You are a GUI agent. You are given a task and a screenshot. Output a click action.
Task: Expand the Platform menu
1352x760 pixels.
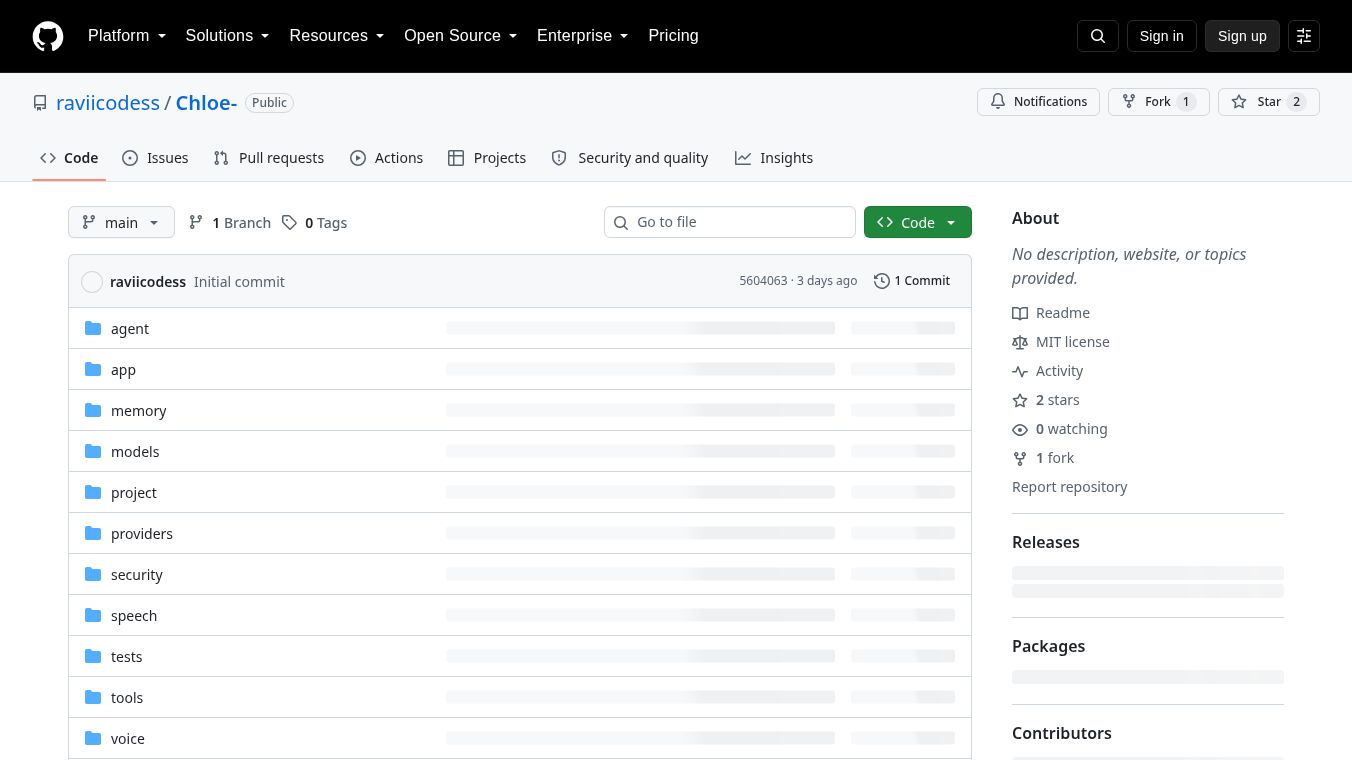[127, 36]
